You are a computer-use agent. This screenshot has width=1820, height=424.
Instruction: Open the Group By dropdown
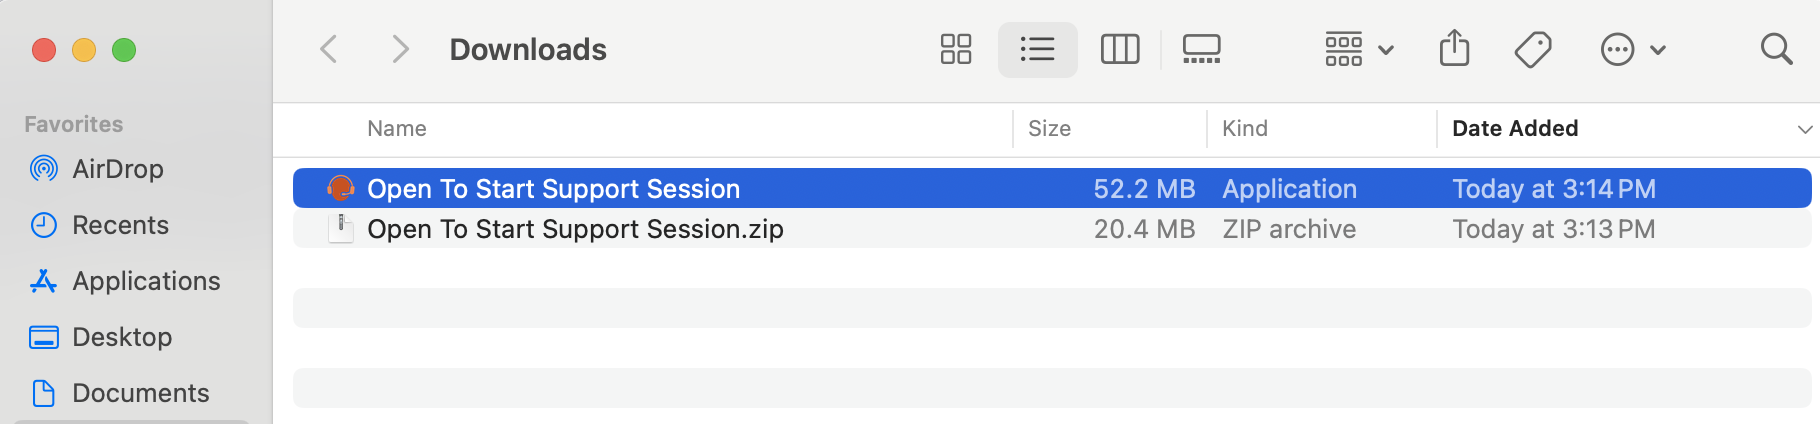(x=1359, y=49)
